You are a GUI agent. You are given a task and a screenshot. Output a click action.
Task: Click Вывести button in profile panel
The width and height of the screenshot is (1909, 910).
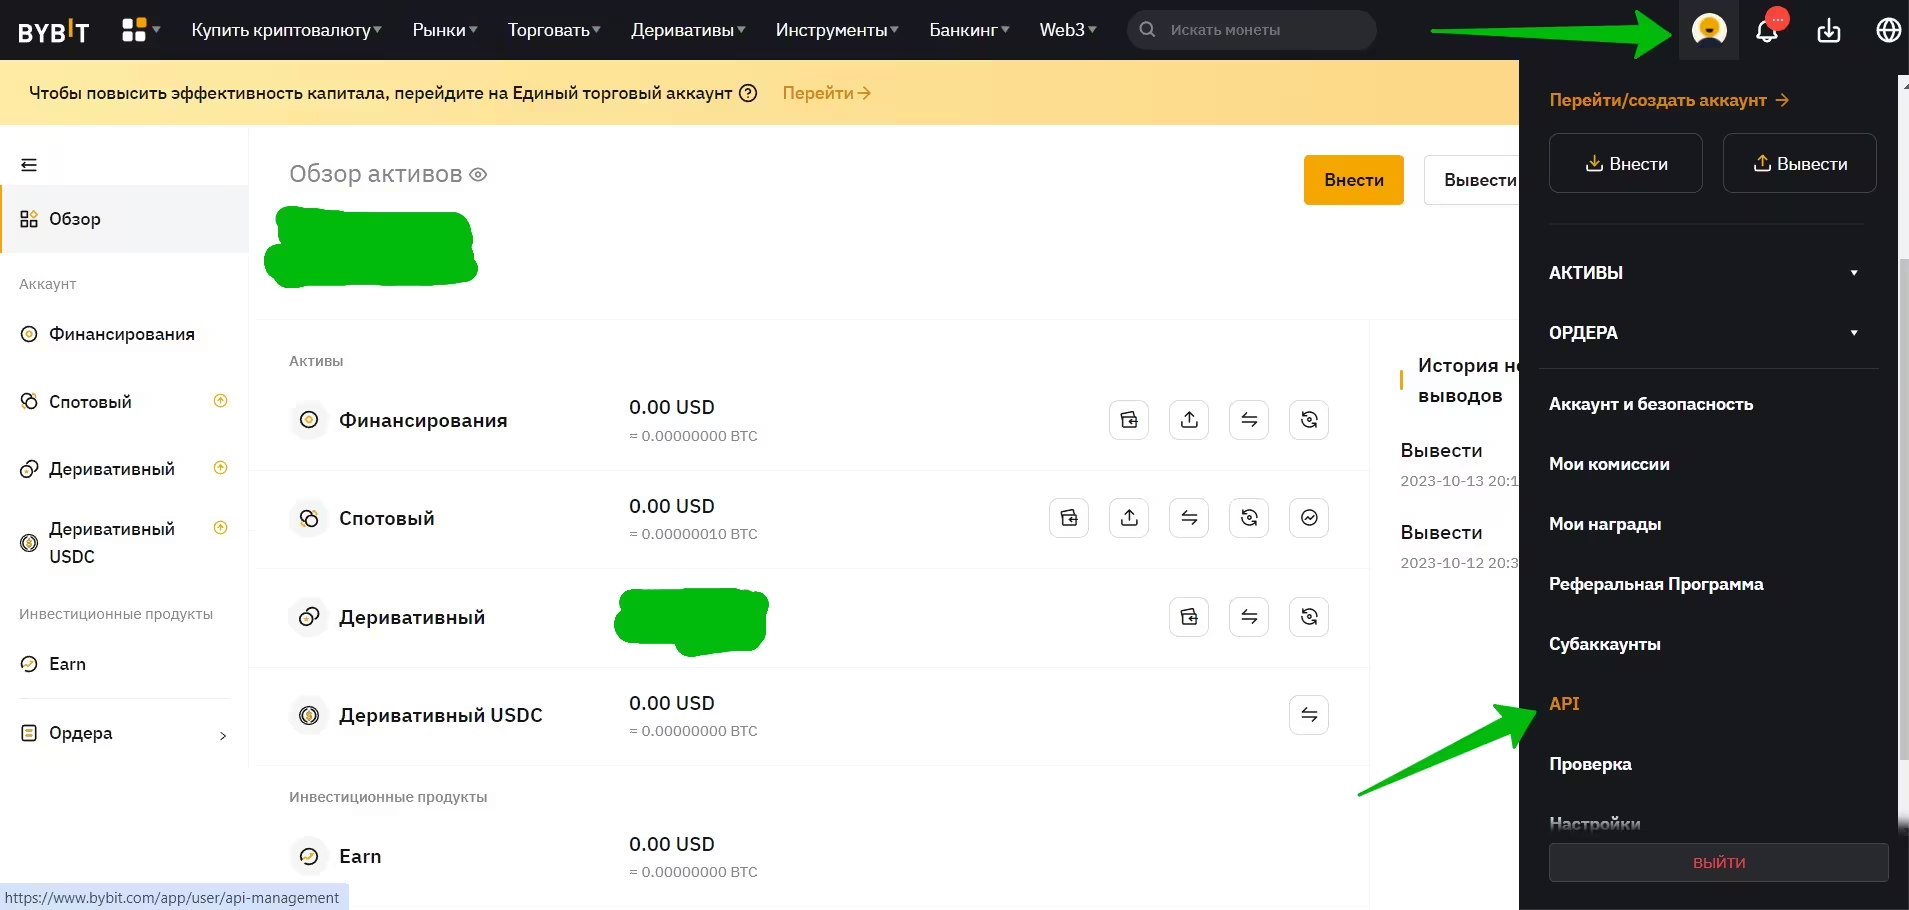[x=1800, y=163]
